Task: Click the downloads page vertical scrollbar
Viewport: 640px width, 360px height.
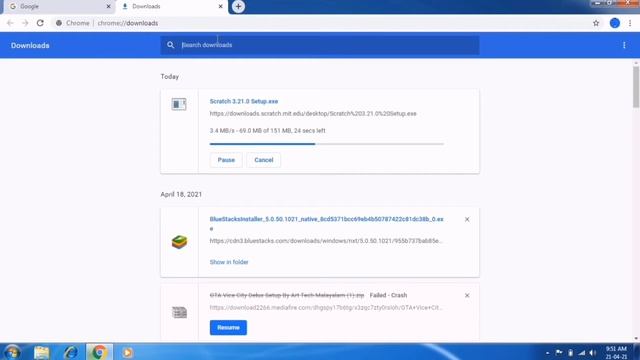Action: click(x=636, y=87)
